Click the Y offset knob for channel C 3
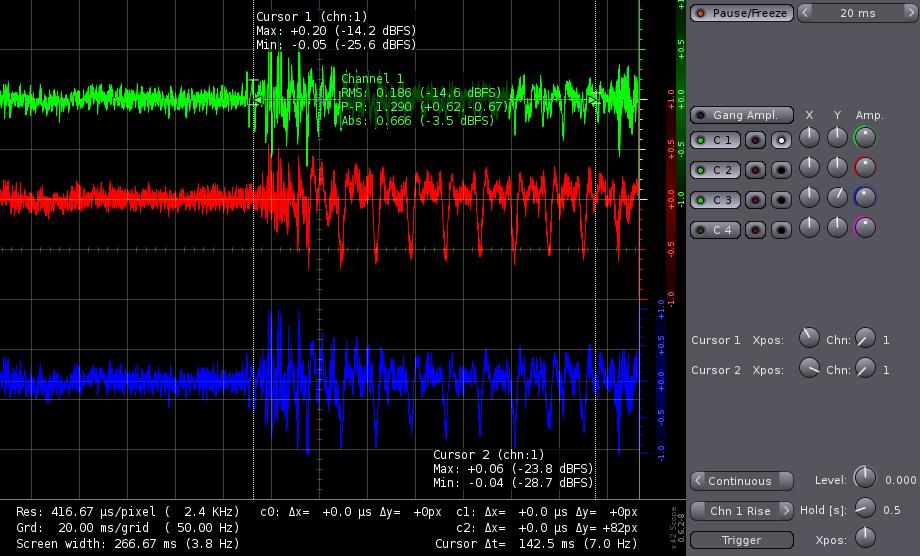The width and height of the screenshot is (920, 556). pyautogui.click(x=837, y=197)
